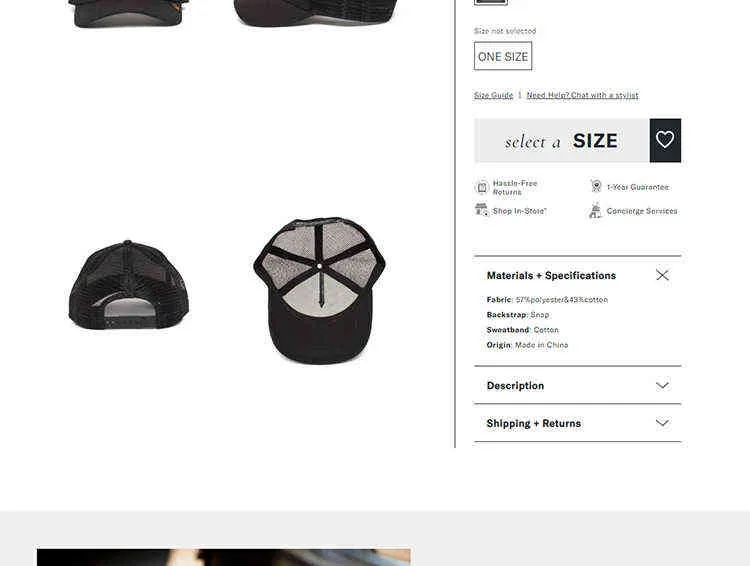This screenshot has width=750, height=566.
Task: Click the 1-Year Guarantee badge icon
Action: click(x=596, y=186)
